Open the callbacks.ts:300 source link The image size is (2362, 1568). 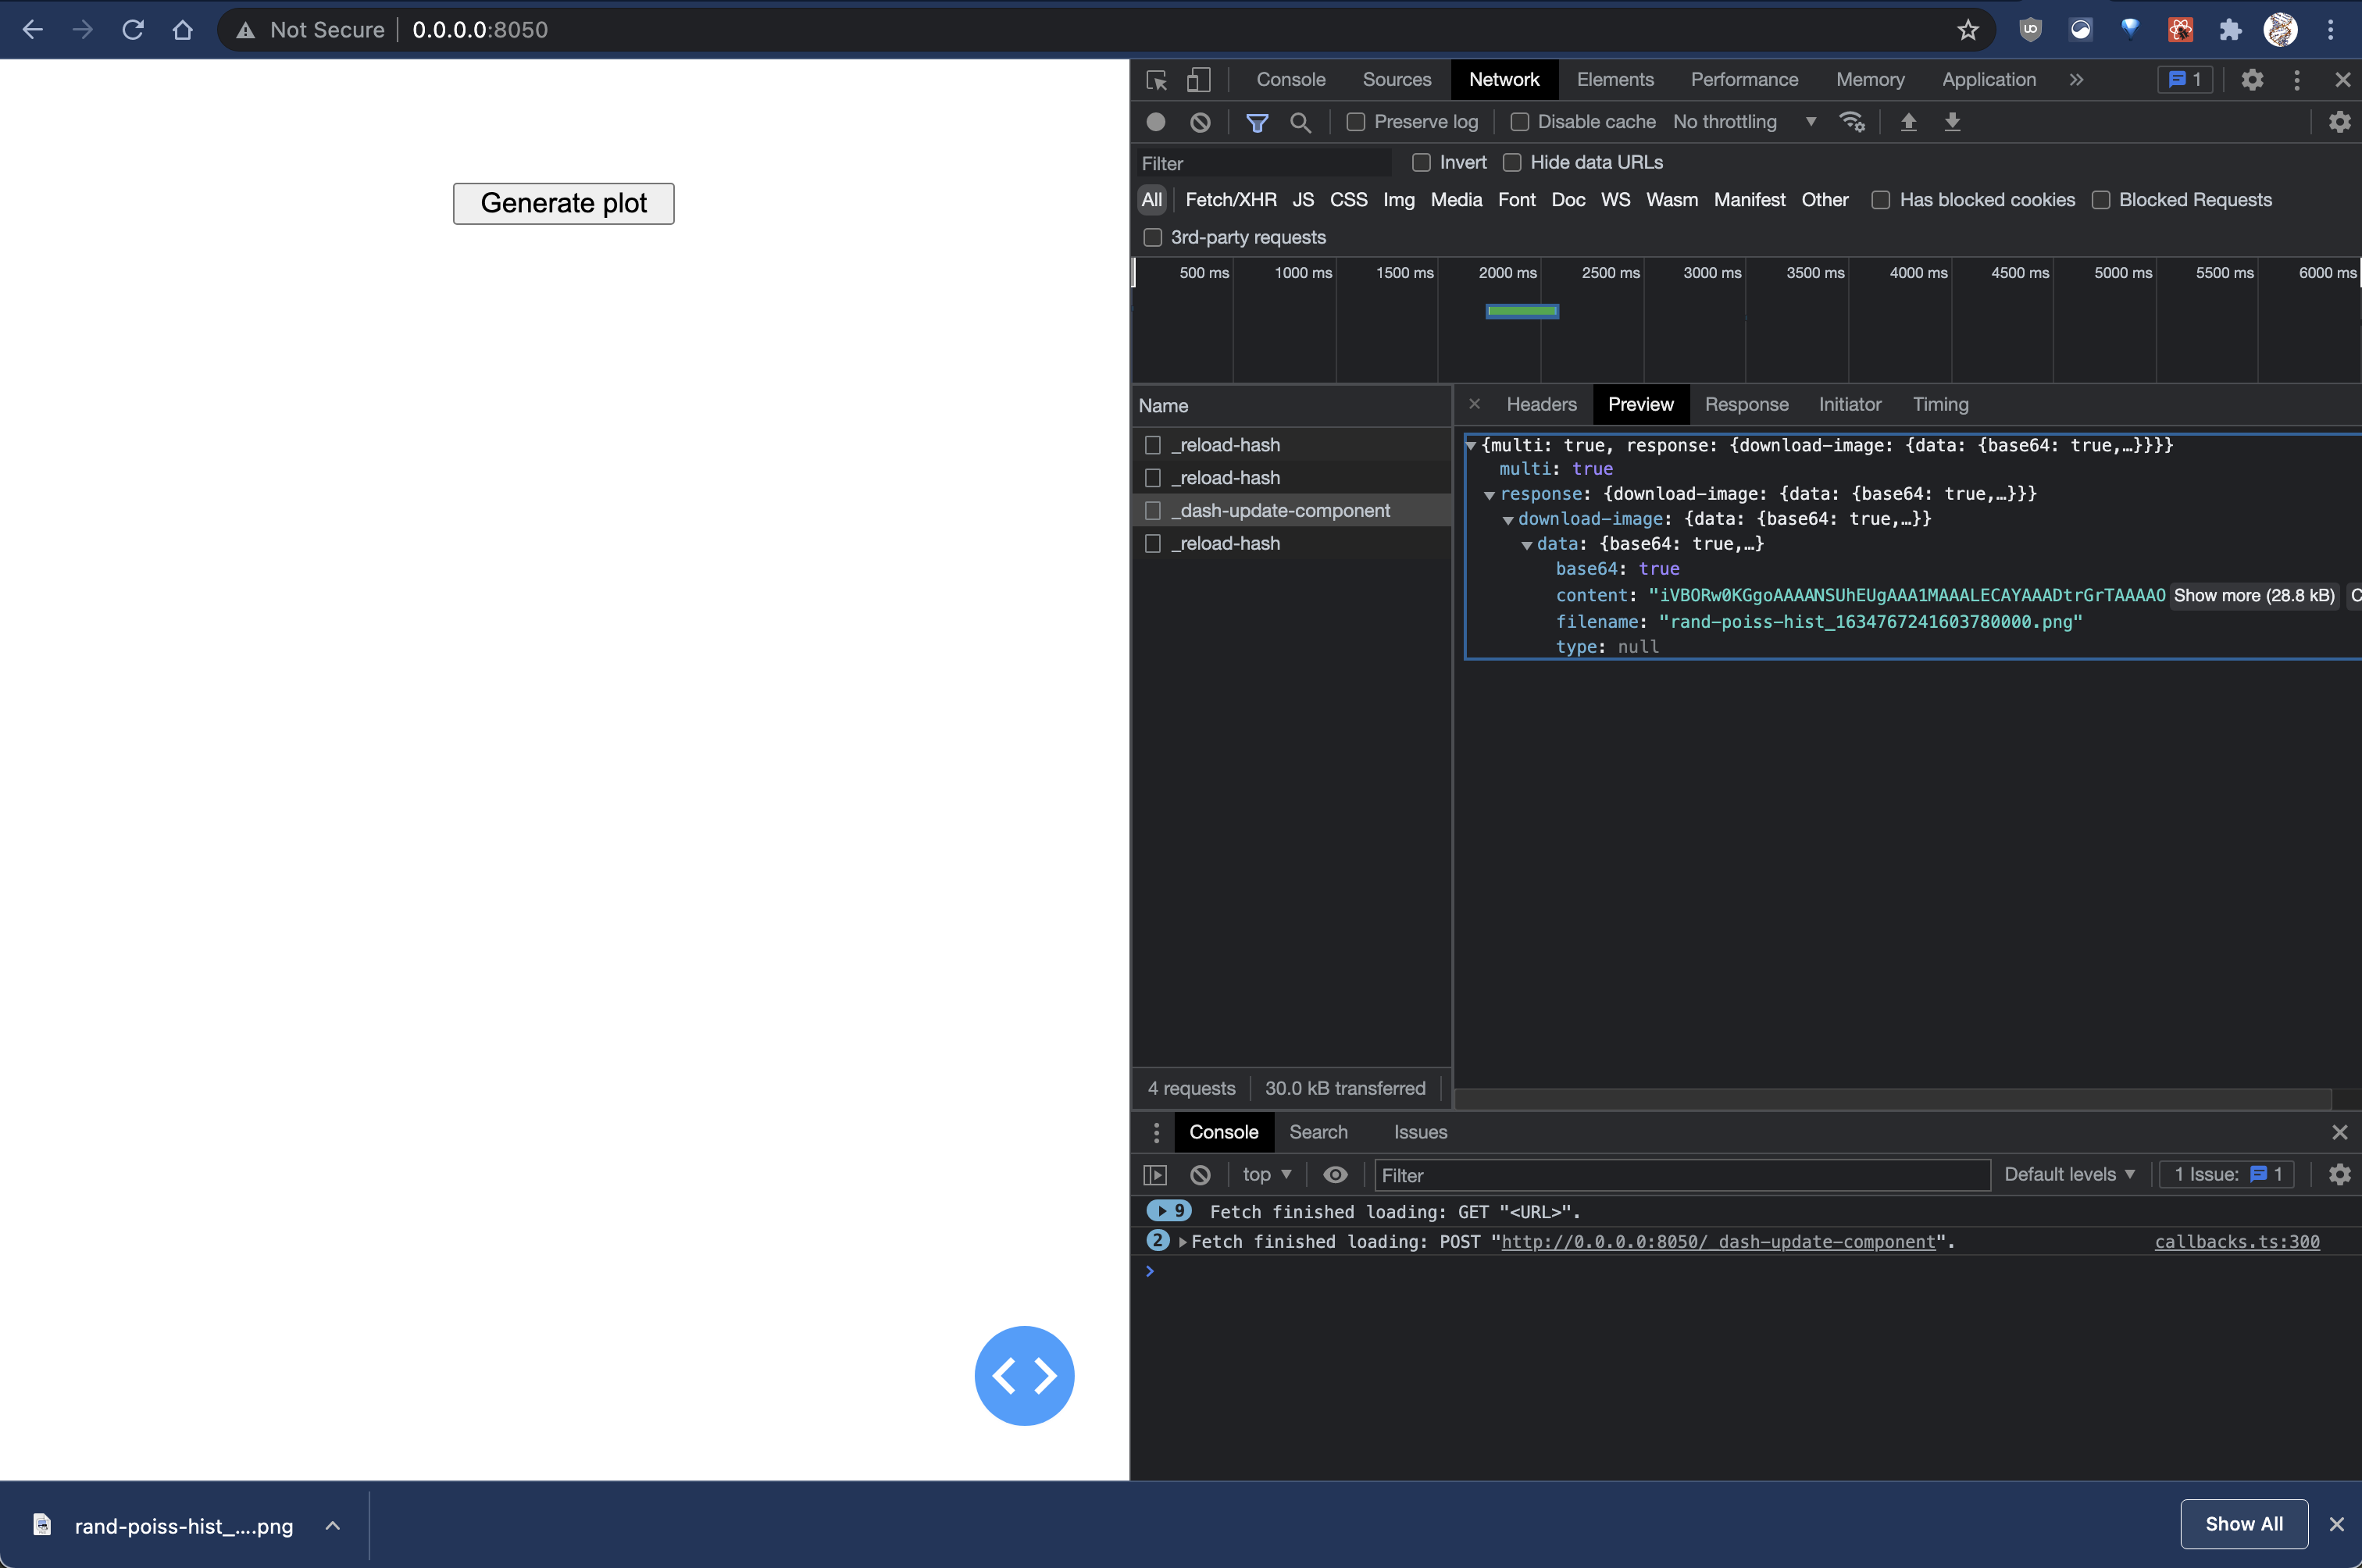pyautogui.click(x=2237, y=1242)
